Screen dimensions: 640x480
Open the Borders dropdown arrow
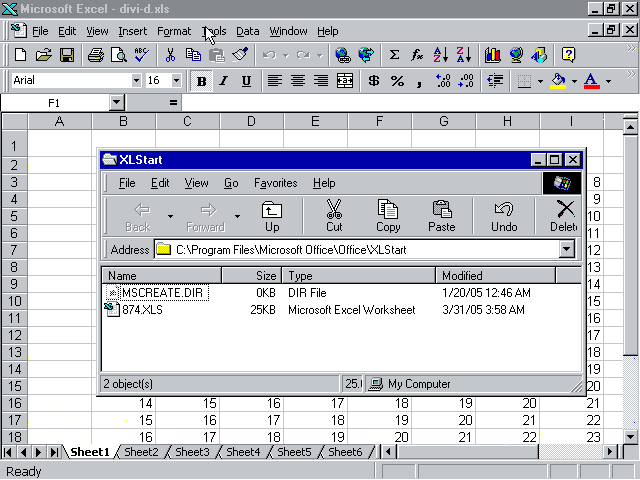540,81
